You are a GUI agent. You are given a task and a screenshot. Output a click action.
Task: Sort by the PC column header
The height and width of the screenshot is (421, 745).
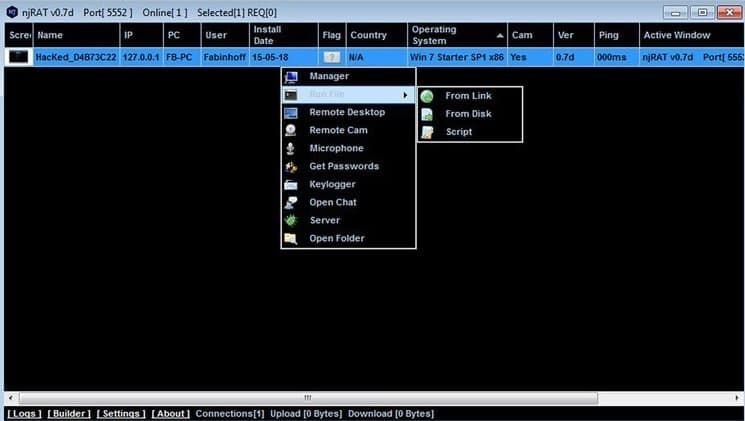[182, 35]
